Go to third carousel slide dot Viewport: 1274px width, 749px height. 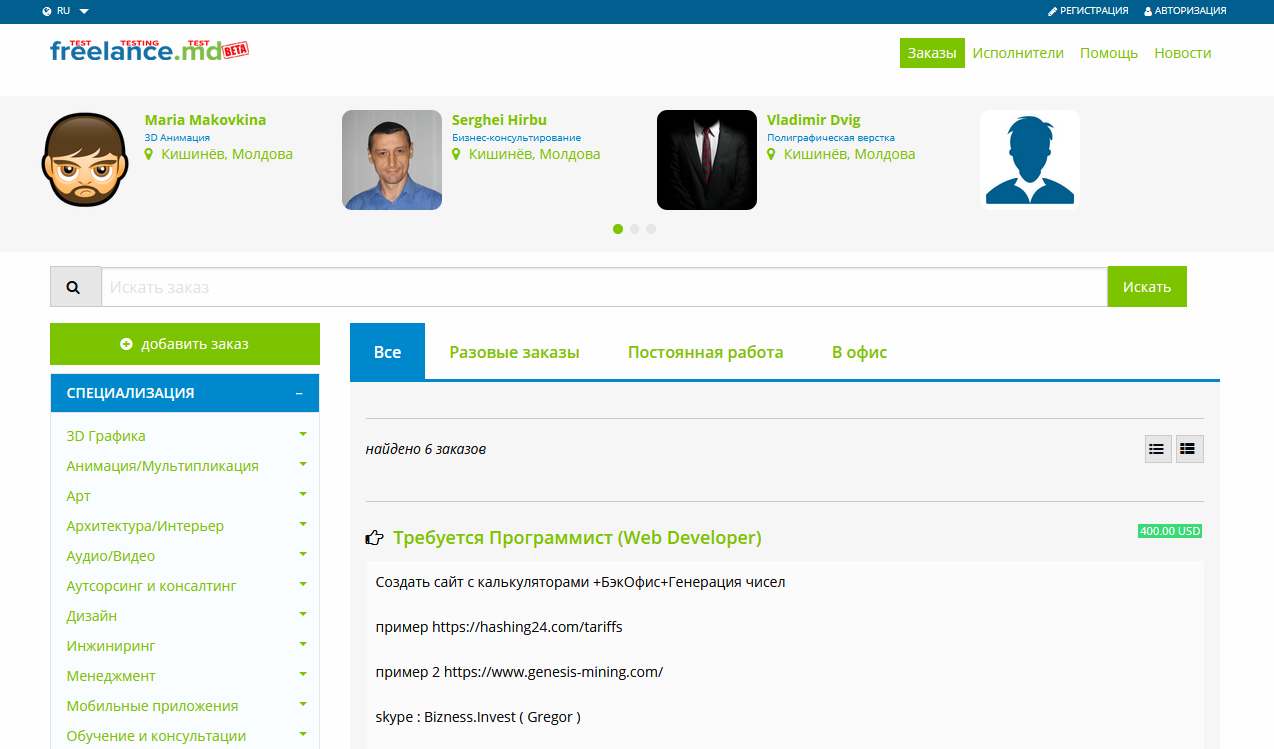pyautogui.click(x=651, y=229)
